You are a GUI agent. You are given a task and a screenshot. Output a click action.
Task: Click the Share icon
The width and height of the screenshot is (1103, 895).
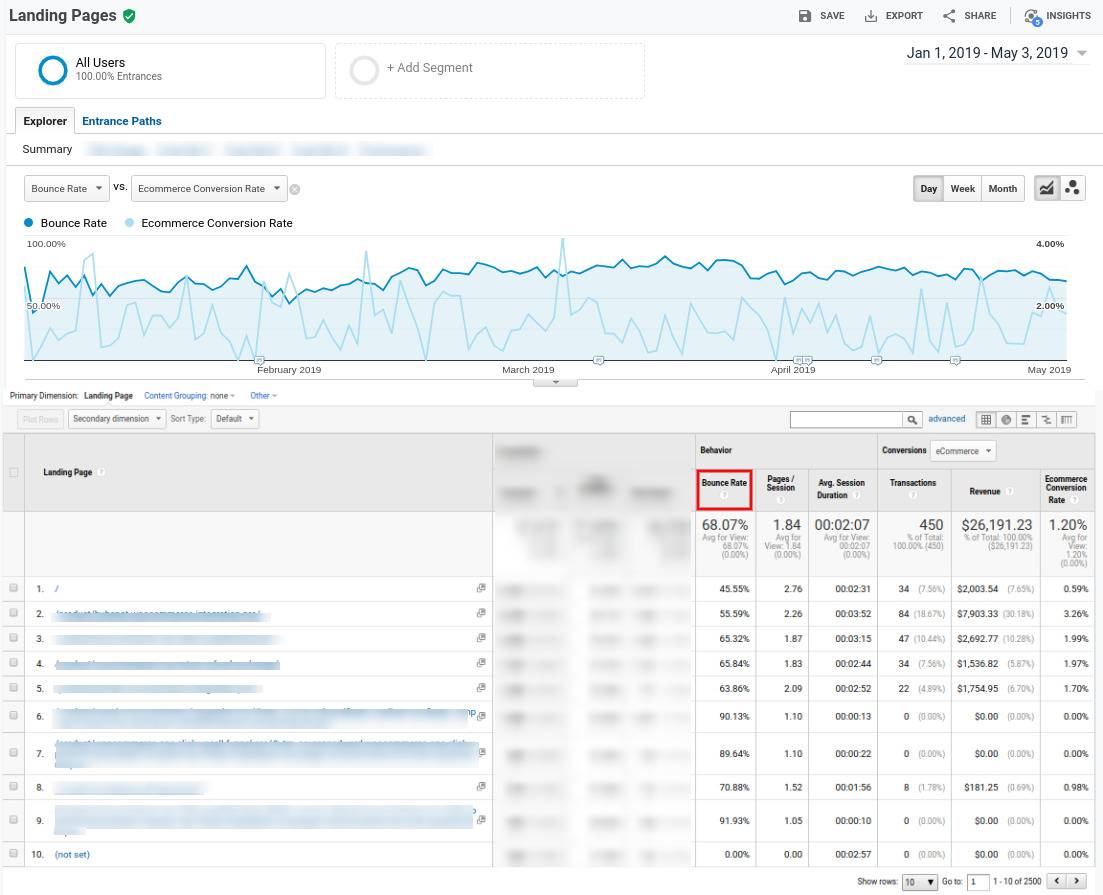tap(947, 15)
